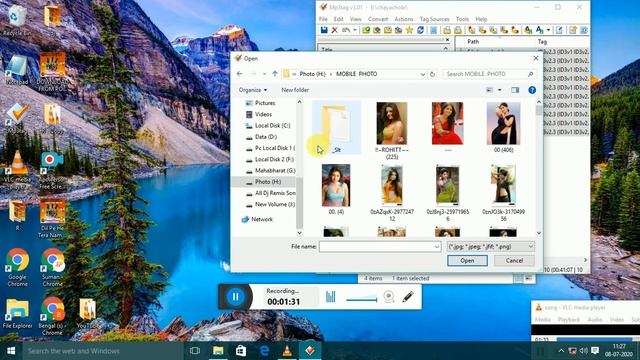The width and height of the screenshot is (640, 360).
Task: Open Actions menu in Mp3tag
Action: [x=404, y=19]
